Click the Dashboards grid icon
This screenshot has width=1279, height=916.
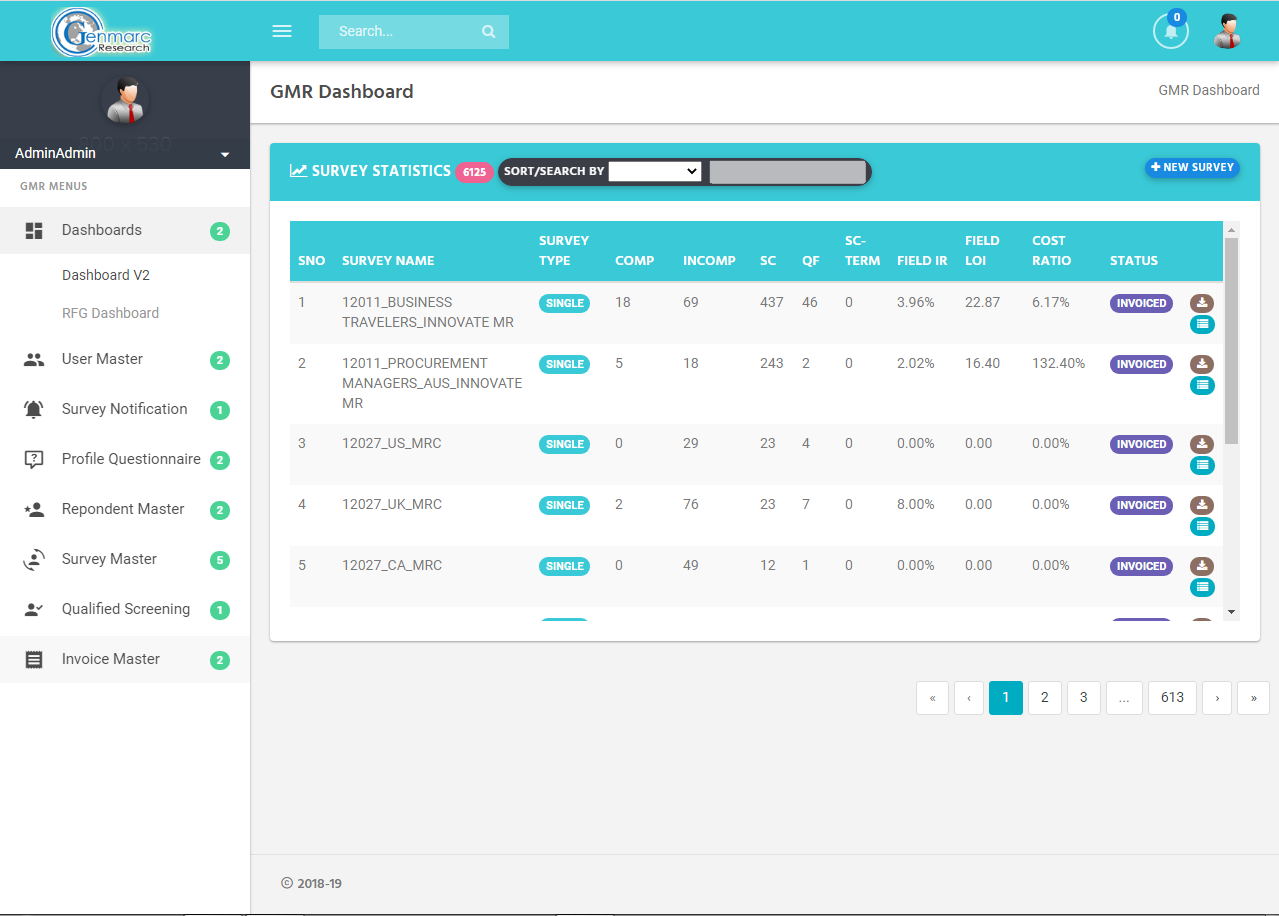point(34,230)
